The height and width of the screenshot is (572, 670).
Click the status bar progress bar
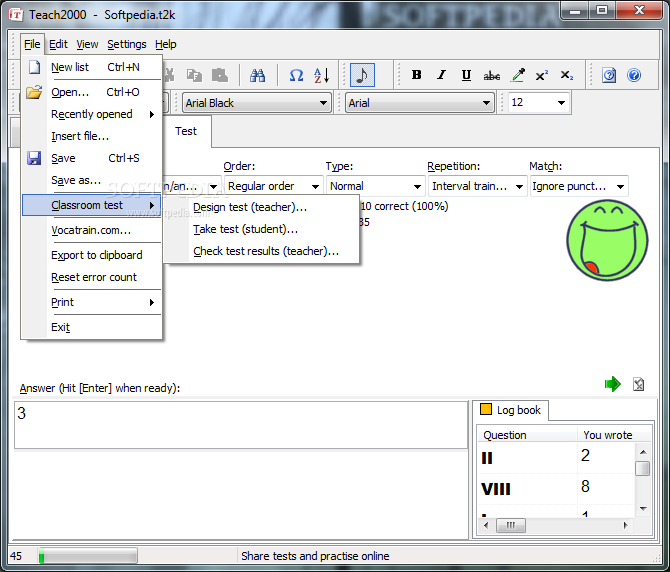coord(88,556)
